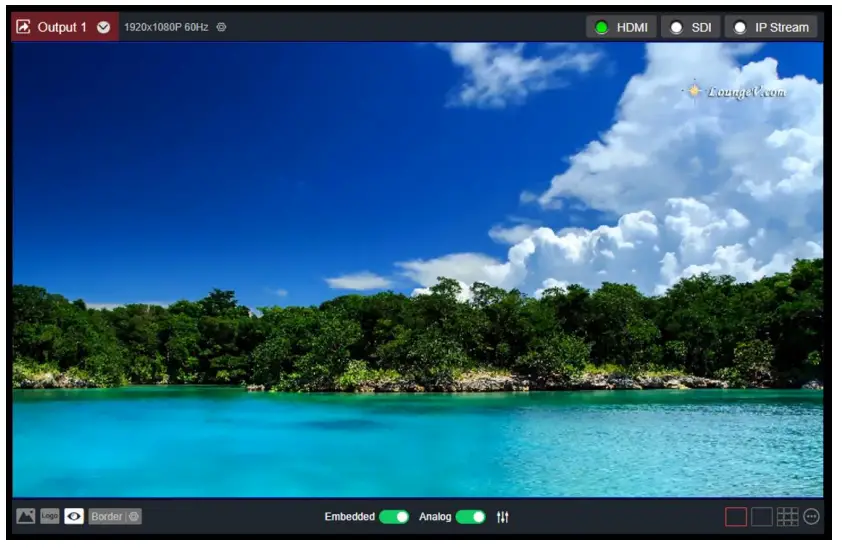Click the Logo overlay button

coord(49,517)
